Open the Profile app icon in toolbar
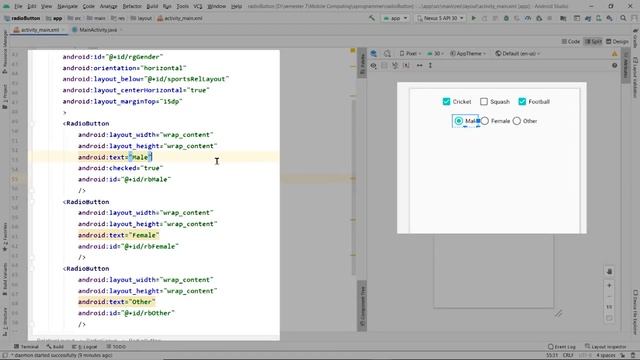Image resolution: width=640 pixels, height=360 pixels. point(528,18)
